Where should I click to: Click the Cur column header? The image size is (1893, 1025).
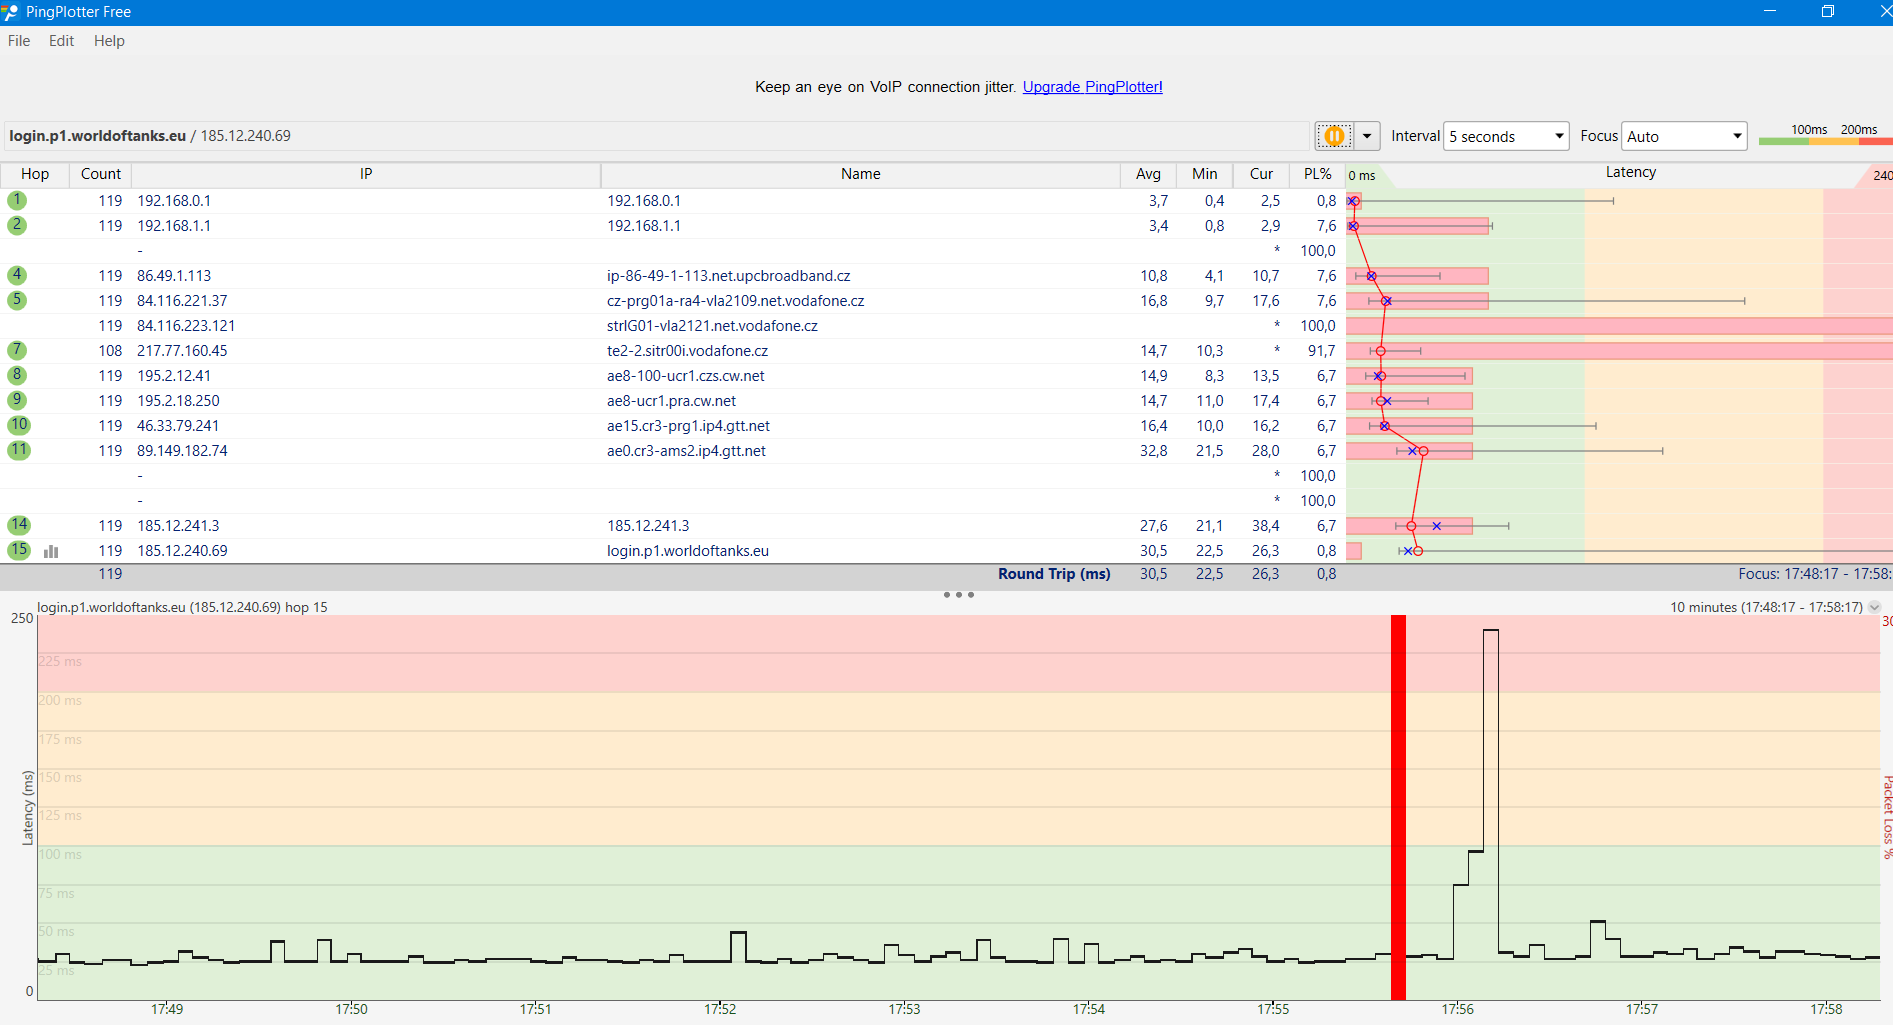[x=1261, y=174]
